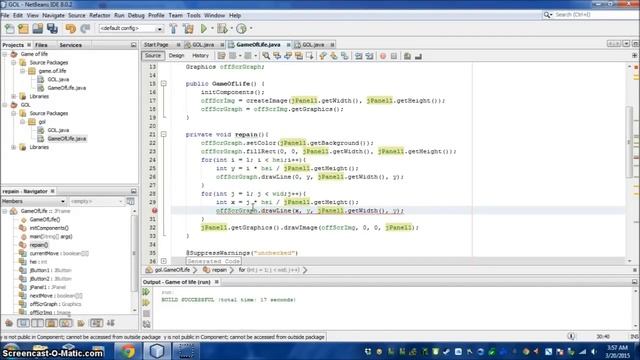Click the NetBeans cube icon in taskbar
The image size is (640, 360).
coord(156,351)
